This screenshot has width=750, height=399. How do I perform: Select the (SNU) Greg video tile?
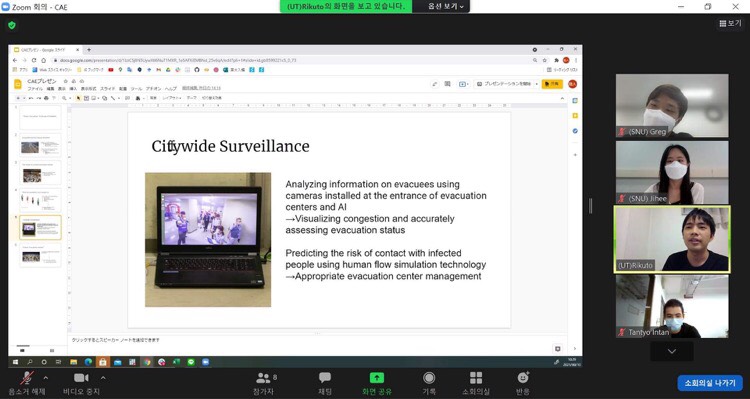pyautogui.click(x=672, y=106)
